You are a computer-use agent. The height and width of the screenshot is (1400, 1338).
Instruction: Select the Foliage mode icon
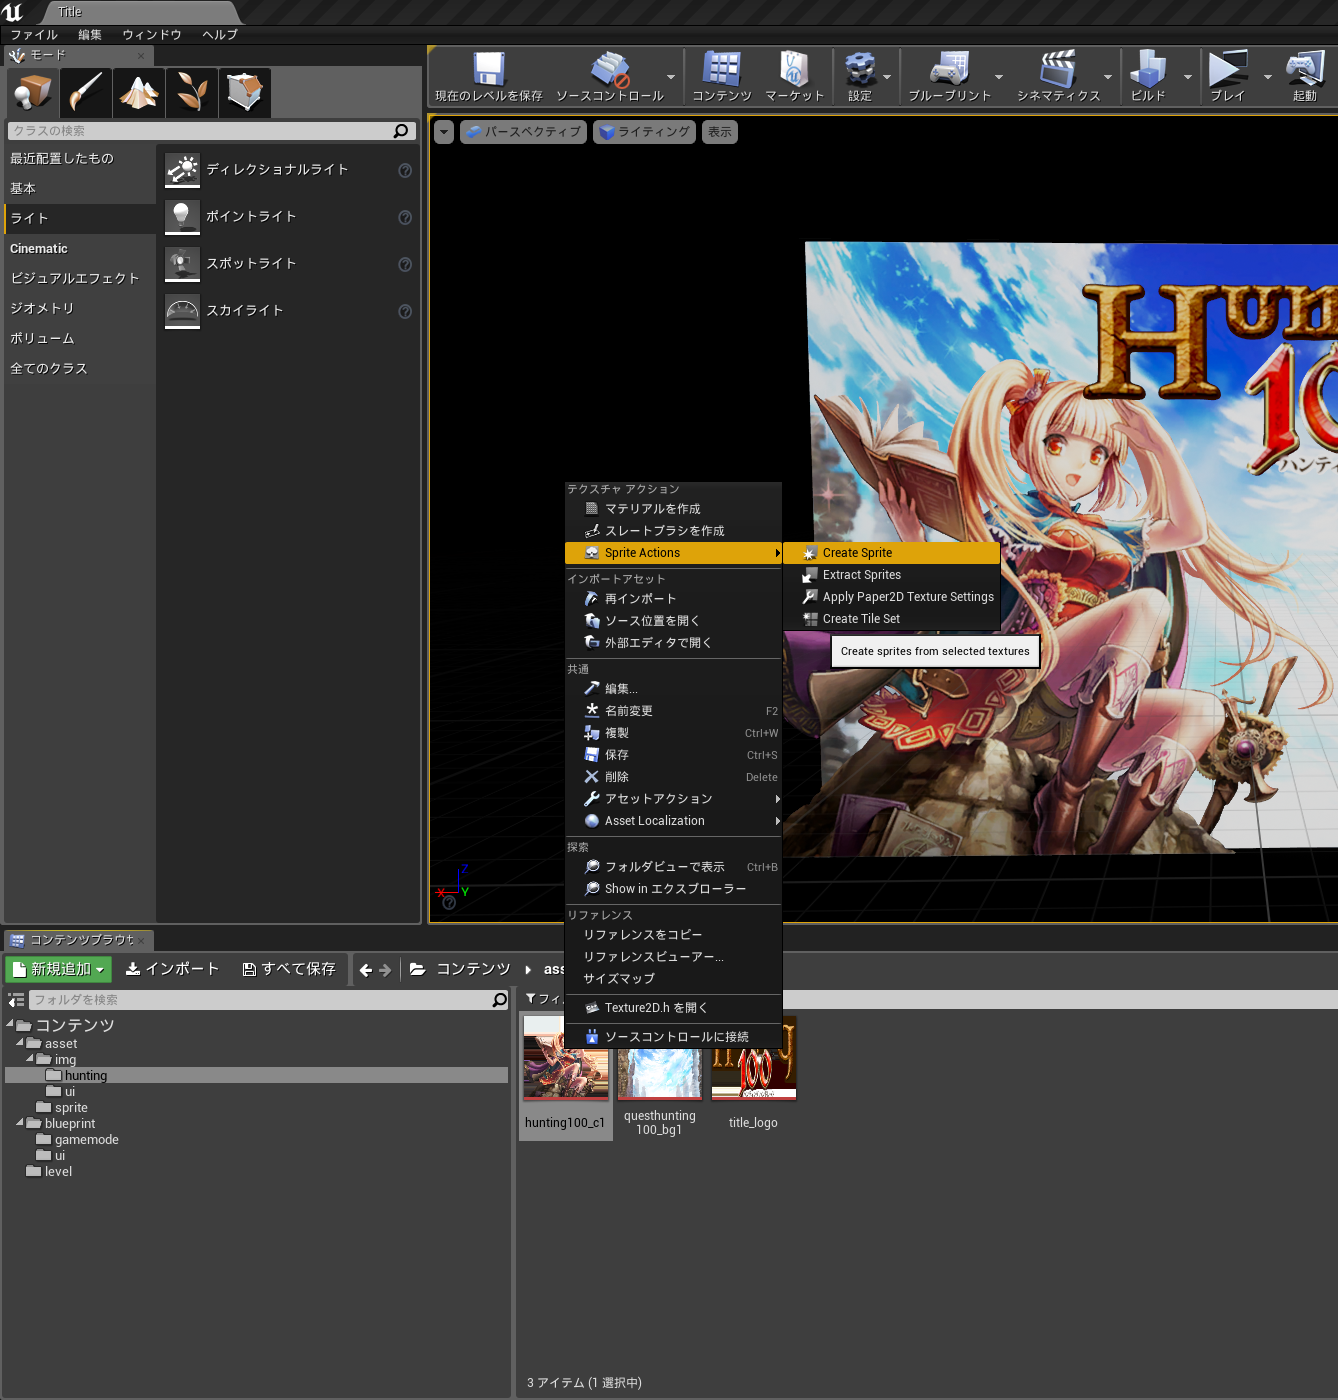[191, 92]
